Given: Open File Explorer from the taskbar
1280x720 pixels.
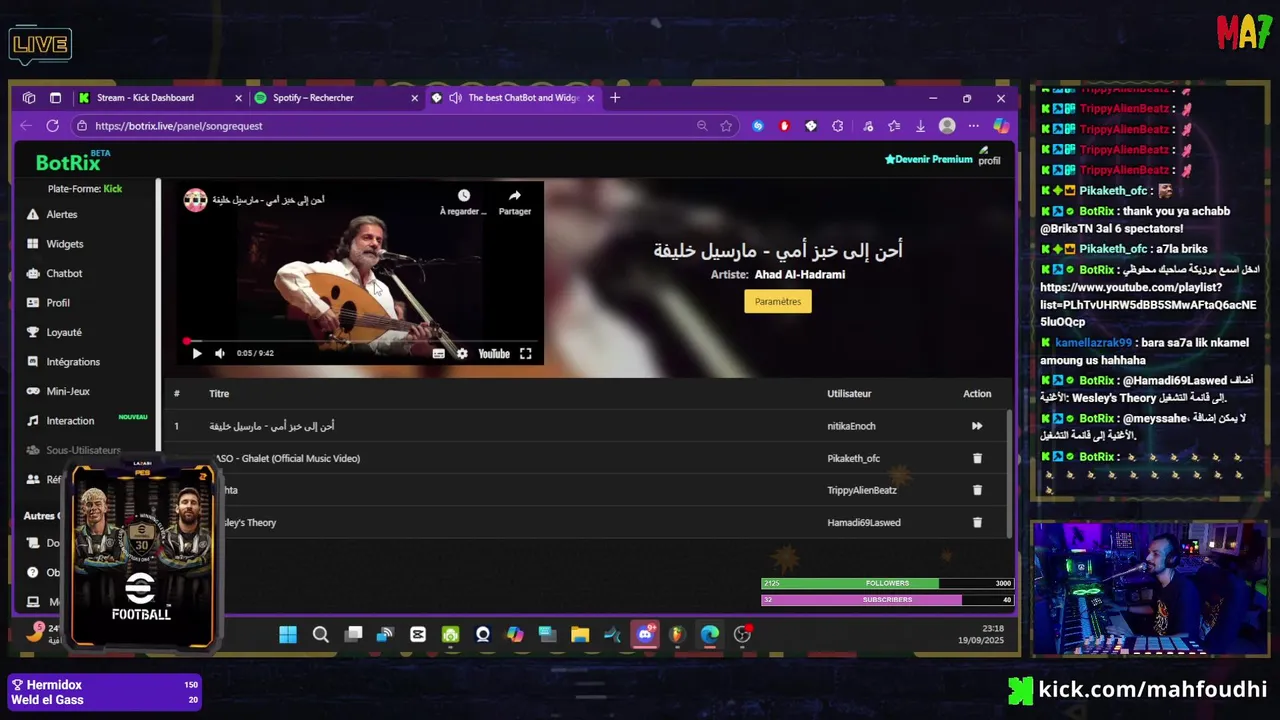Looking at the screenshot, I should 580,634.
